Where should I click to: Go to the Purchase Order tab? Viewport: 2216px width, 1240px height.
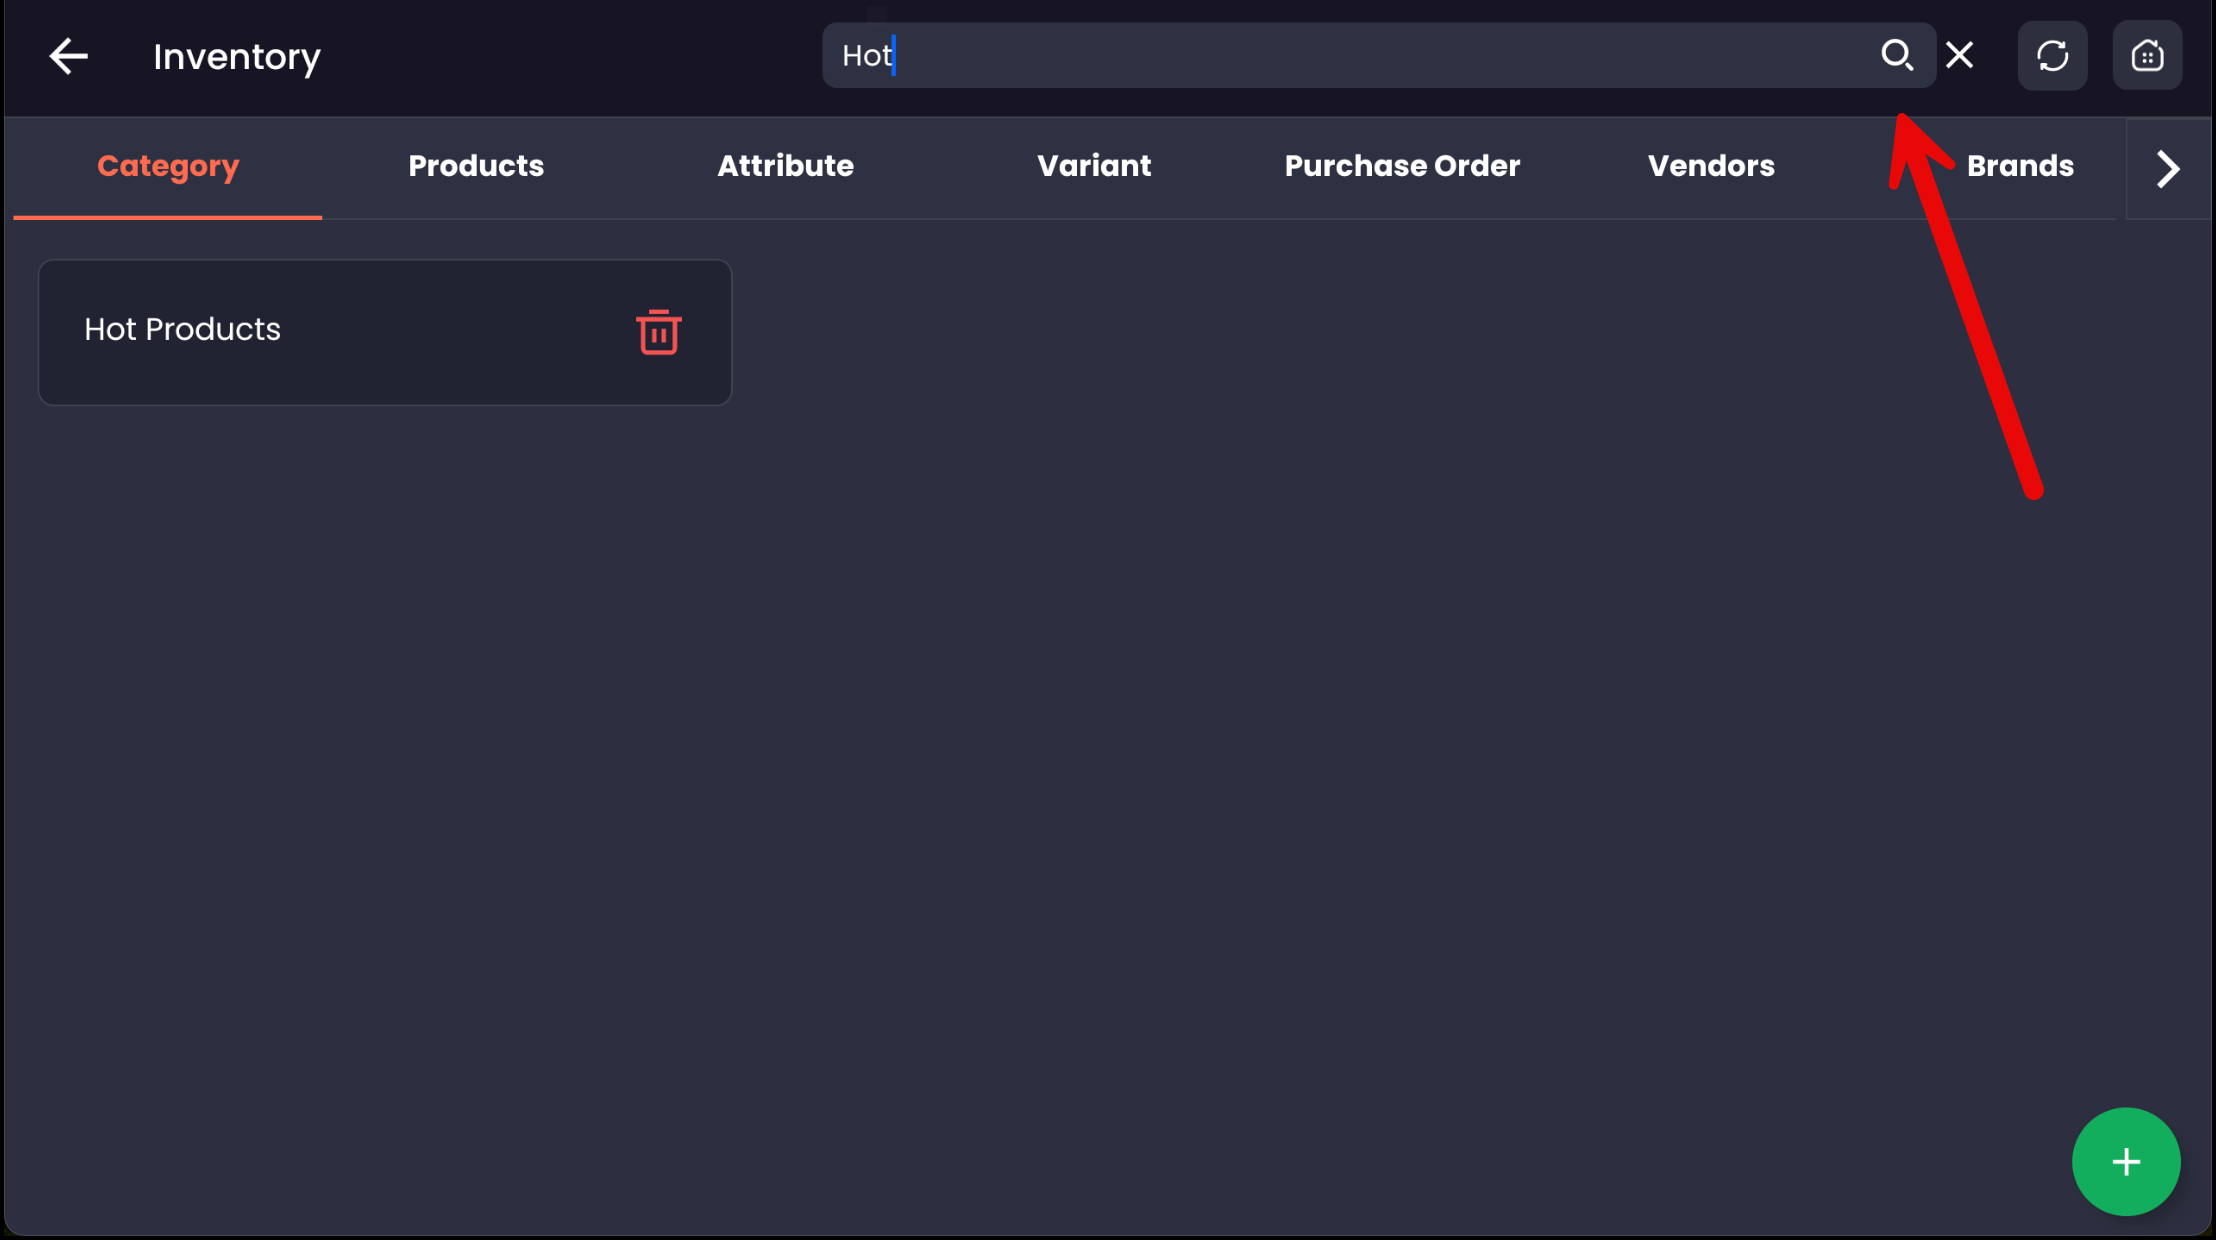click(1402, 166)
